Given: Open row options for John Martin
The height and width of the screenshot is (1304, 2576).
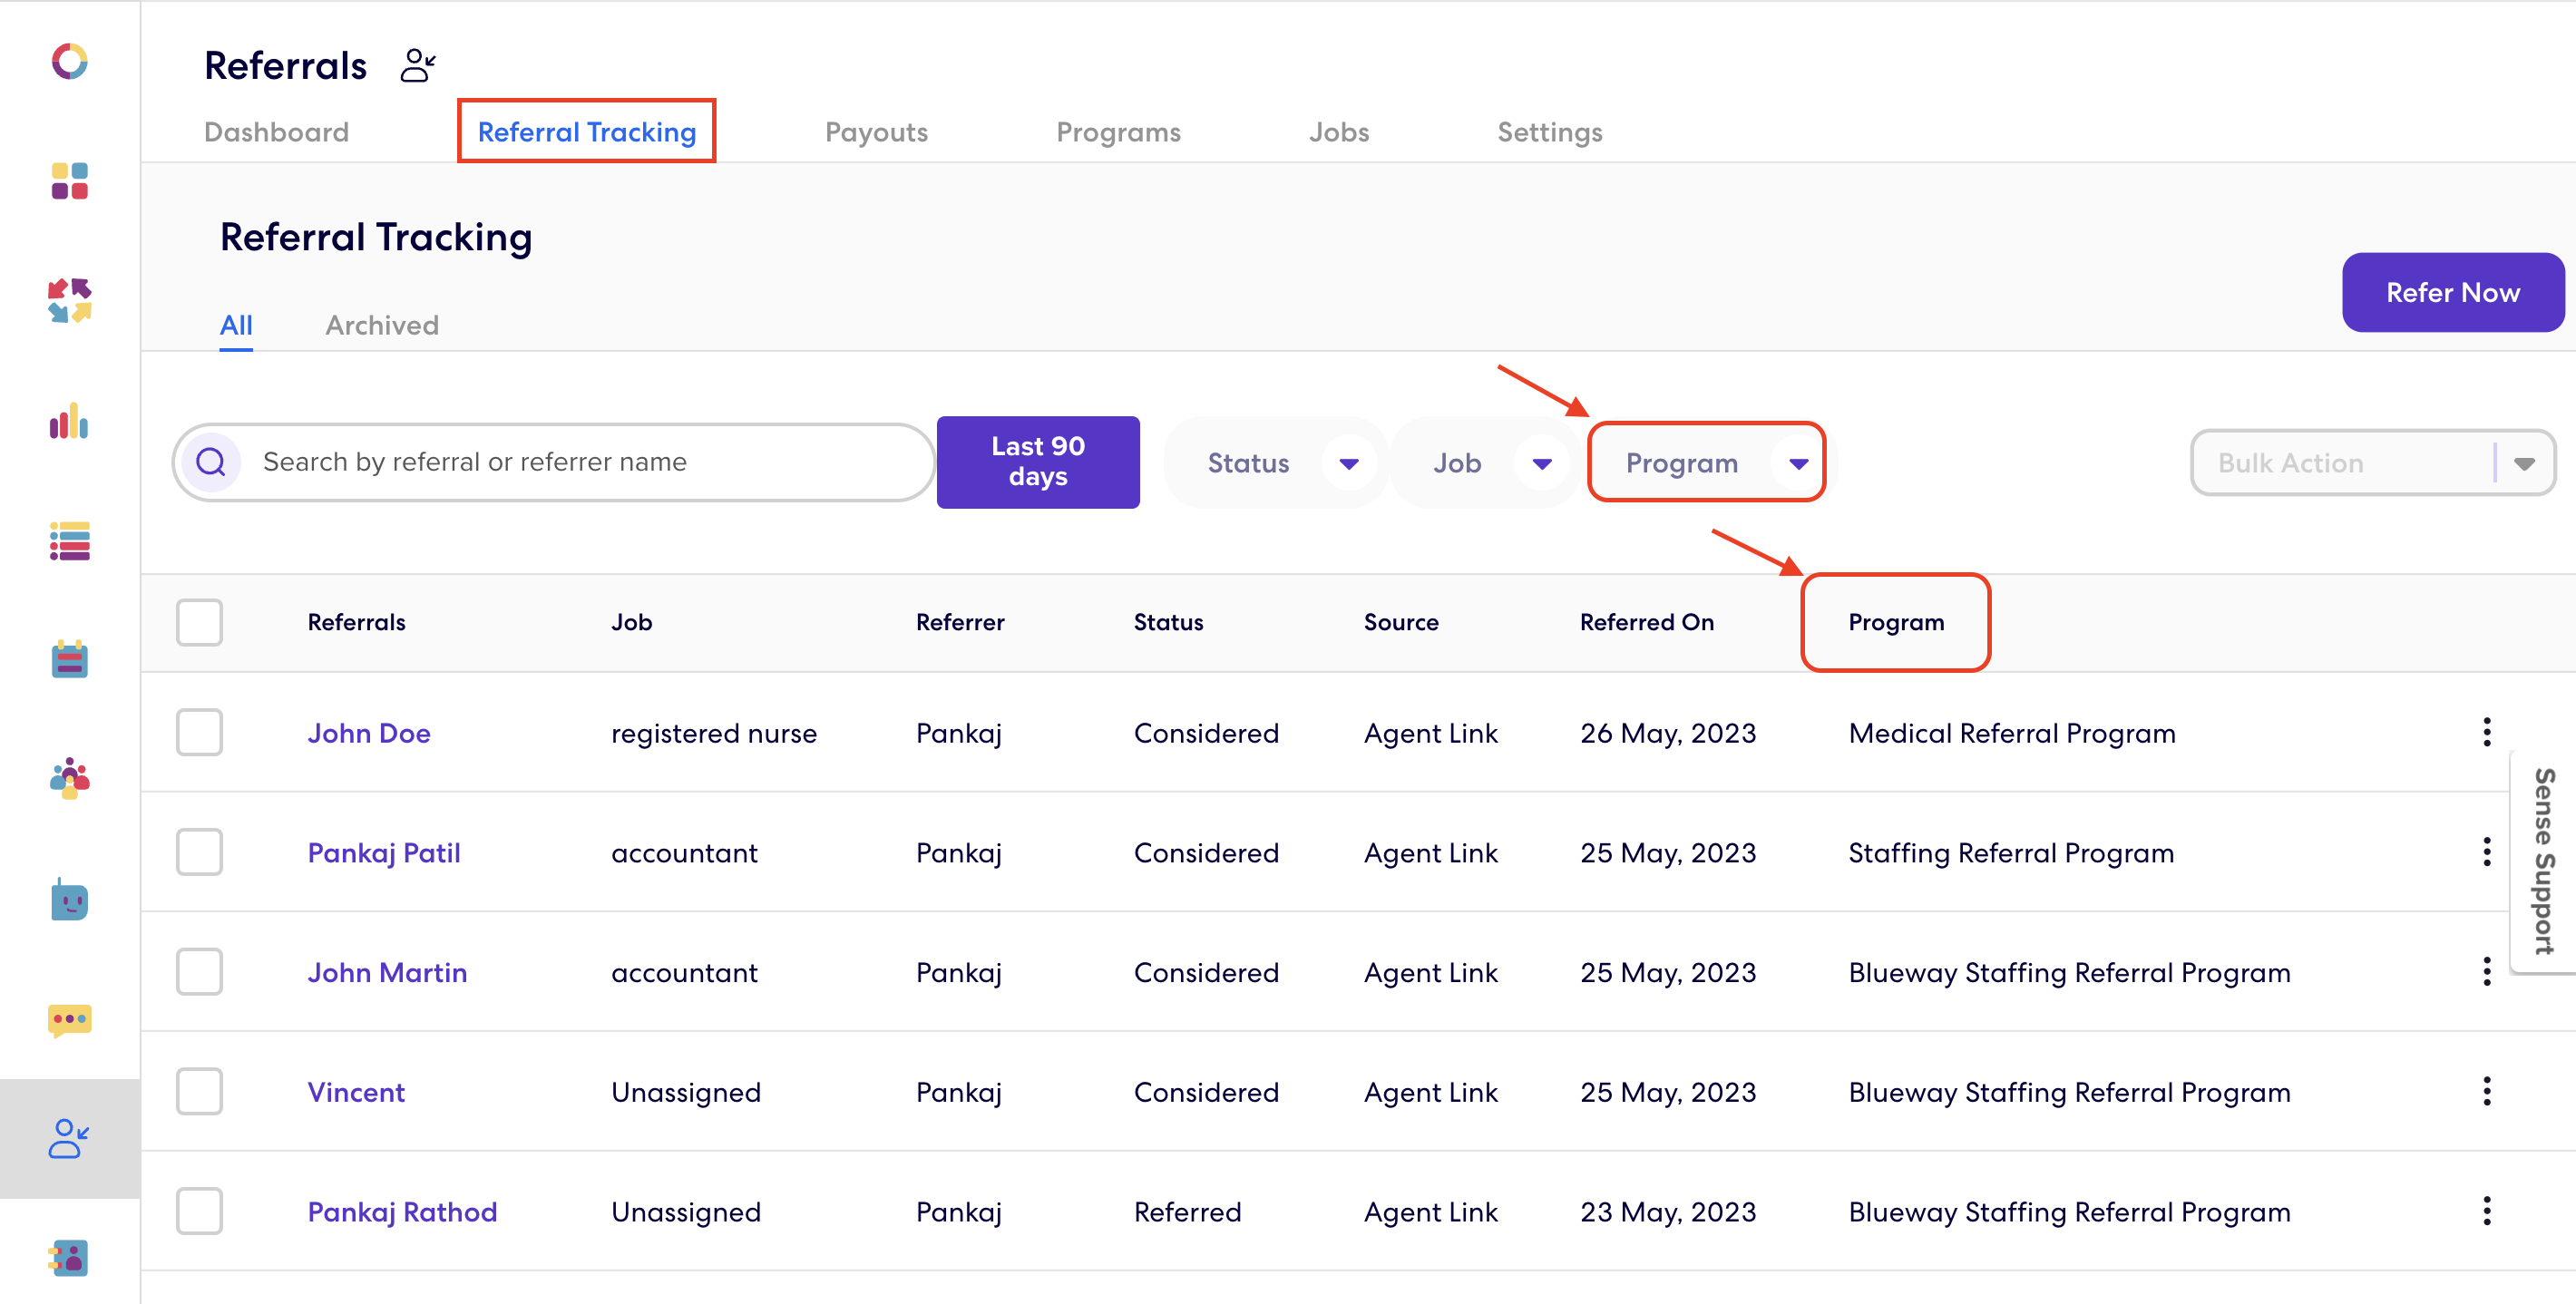Looking at the screenshot, I should point(2487,972).
